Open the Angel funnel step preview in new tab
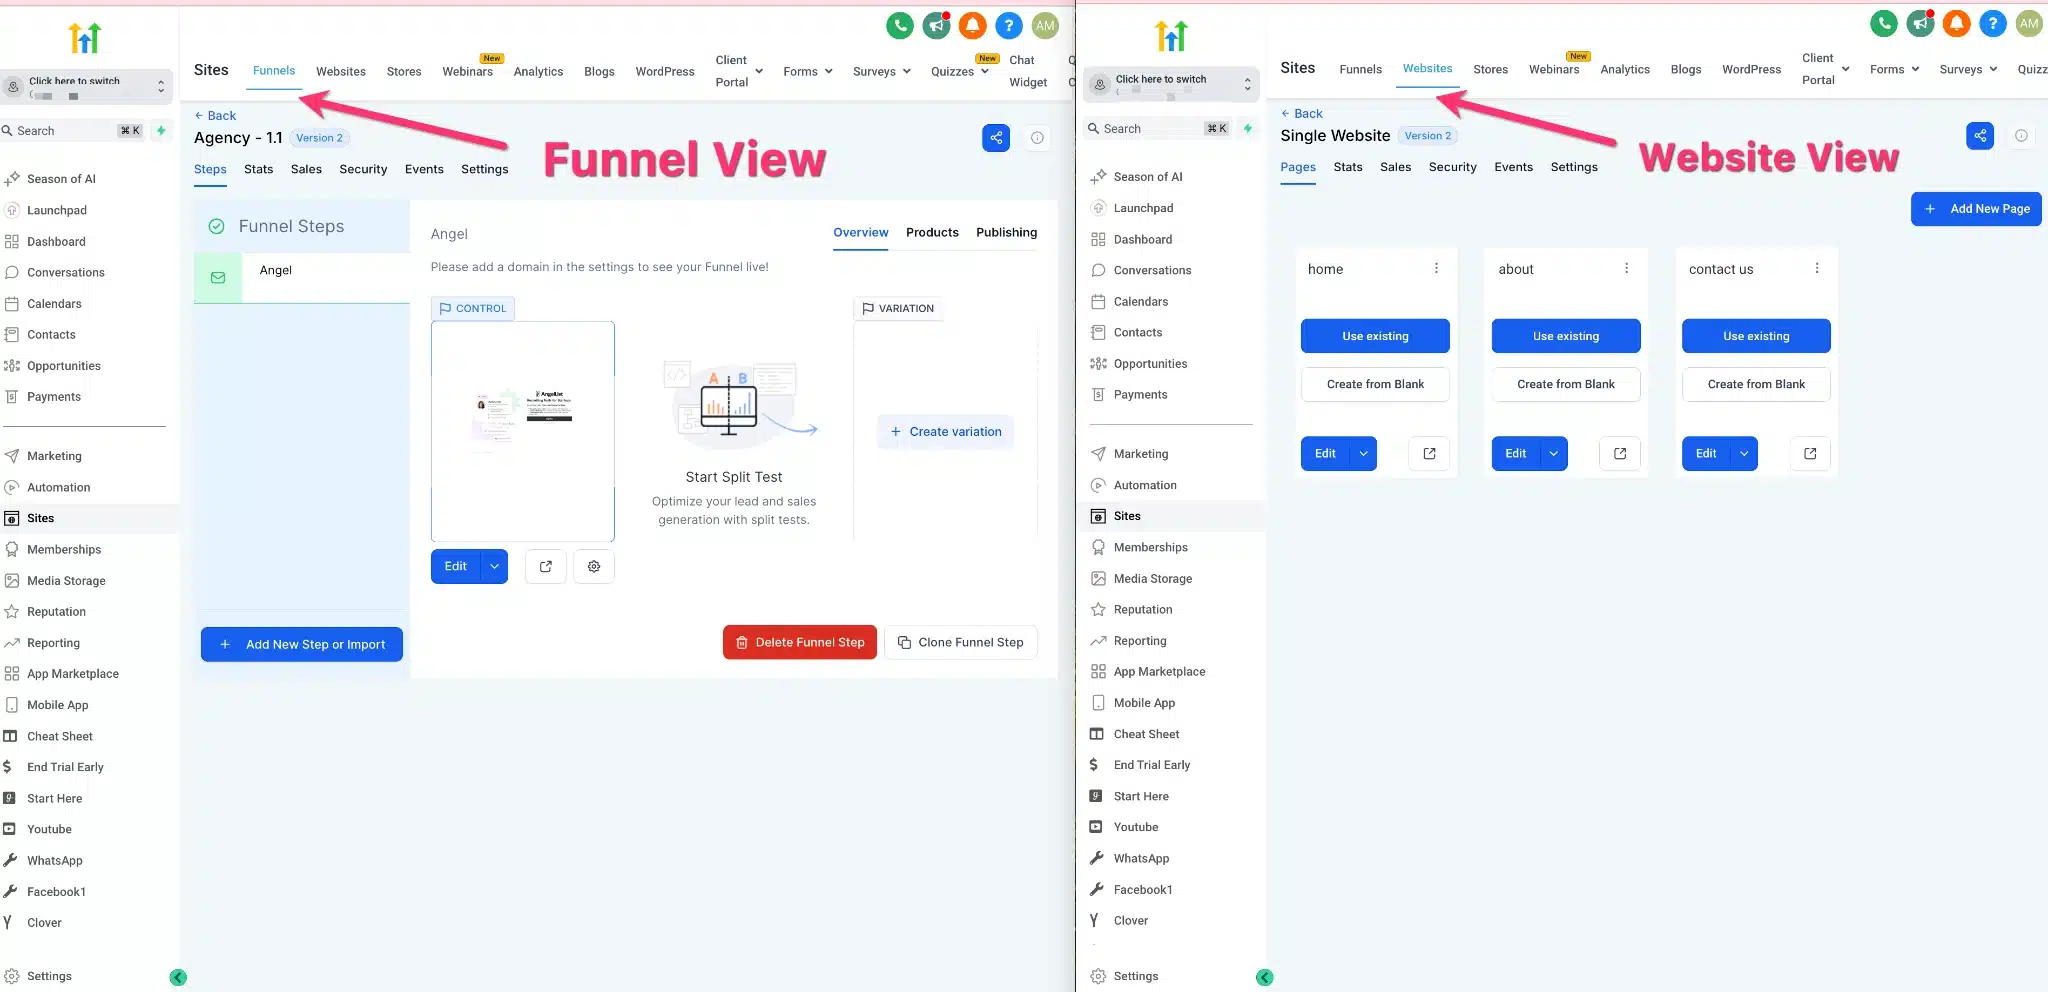Screen dimensions: 2048x992 pyautogui.click(x=546, y=566)
